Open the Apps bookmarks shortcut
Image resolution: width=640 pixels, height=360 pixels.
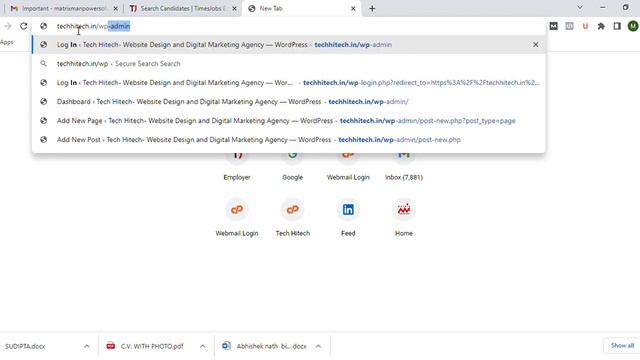7,42
